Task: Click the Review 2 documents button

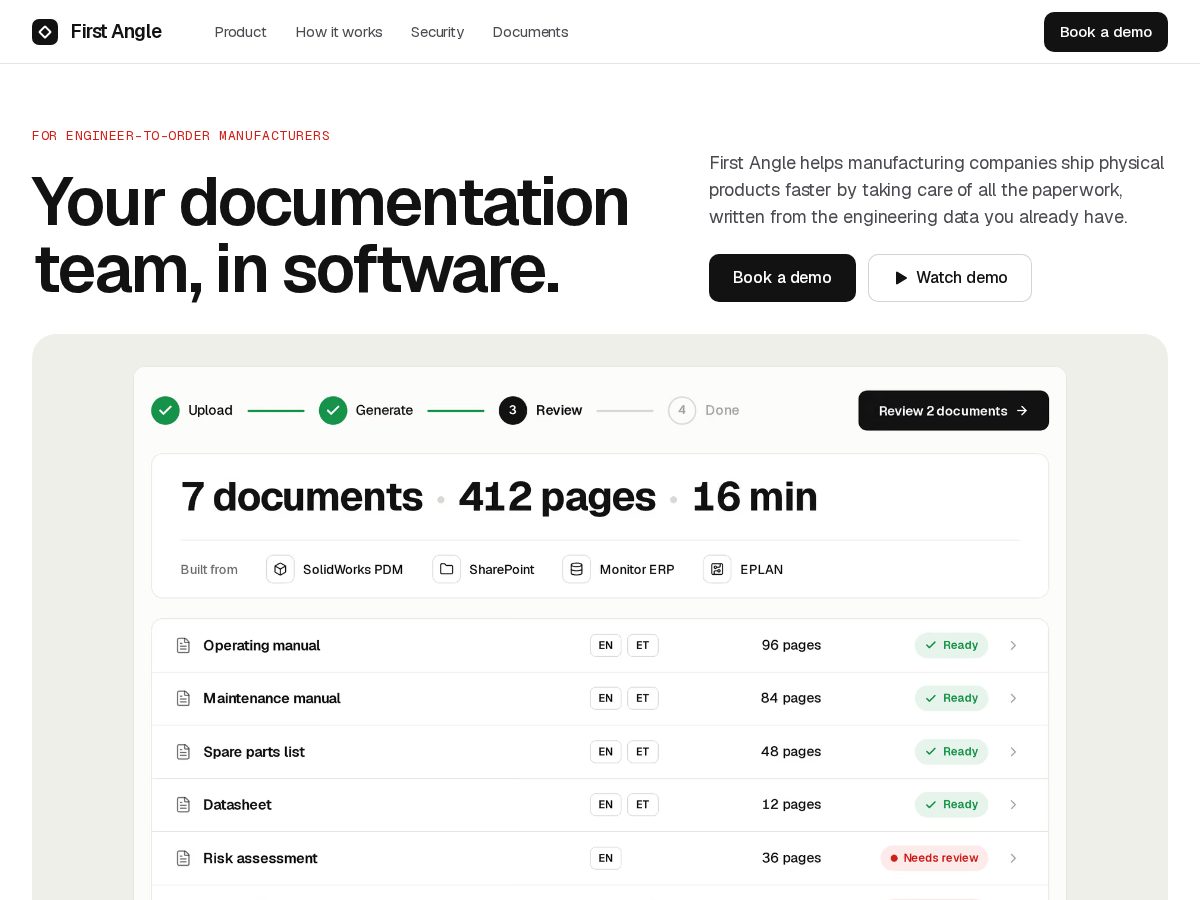Action: tap(953, 411)
